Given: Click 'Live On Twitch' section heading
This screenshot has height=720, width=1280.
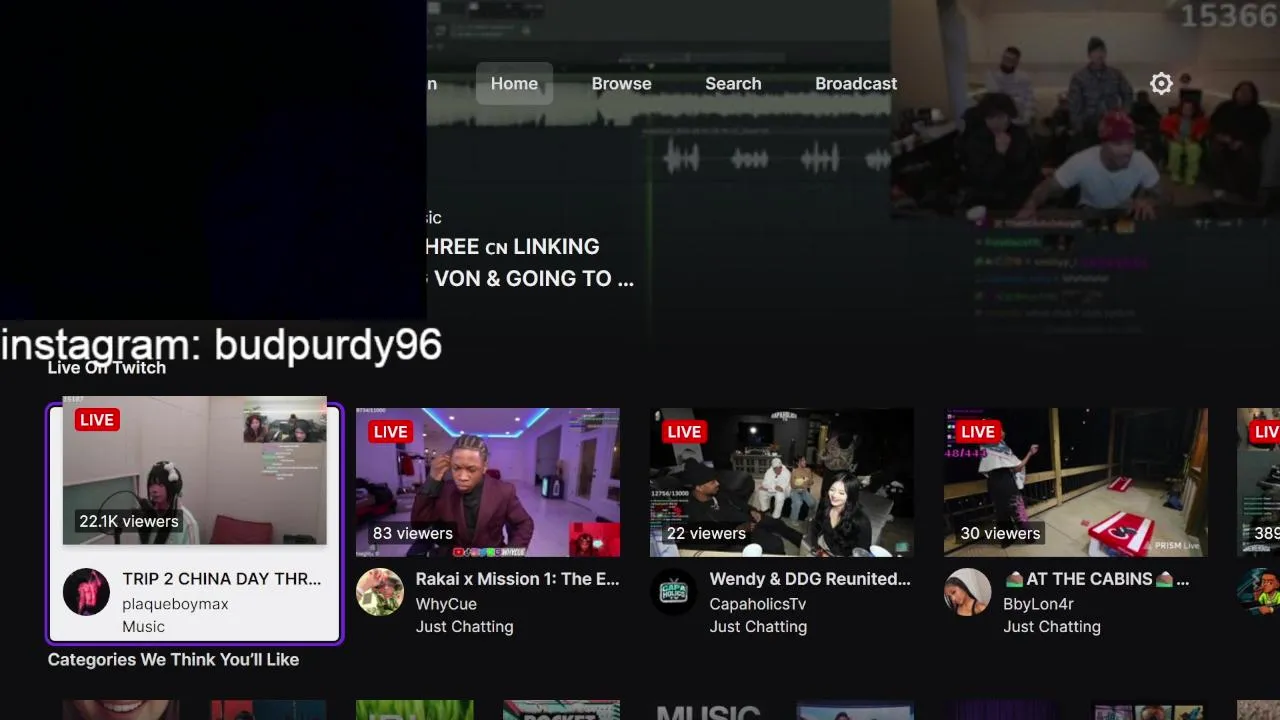Looking at the screenshot, I should coord(107,368).
